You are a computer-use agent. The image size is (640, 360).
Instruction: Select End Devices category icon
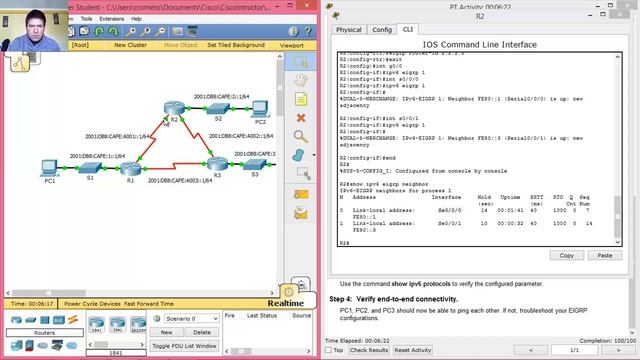tap(16, 346)
